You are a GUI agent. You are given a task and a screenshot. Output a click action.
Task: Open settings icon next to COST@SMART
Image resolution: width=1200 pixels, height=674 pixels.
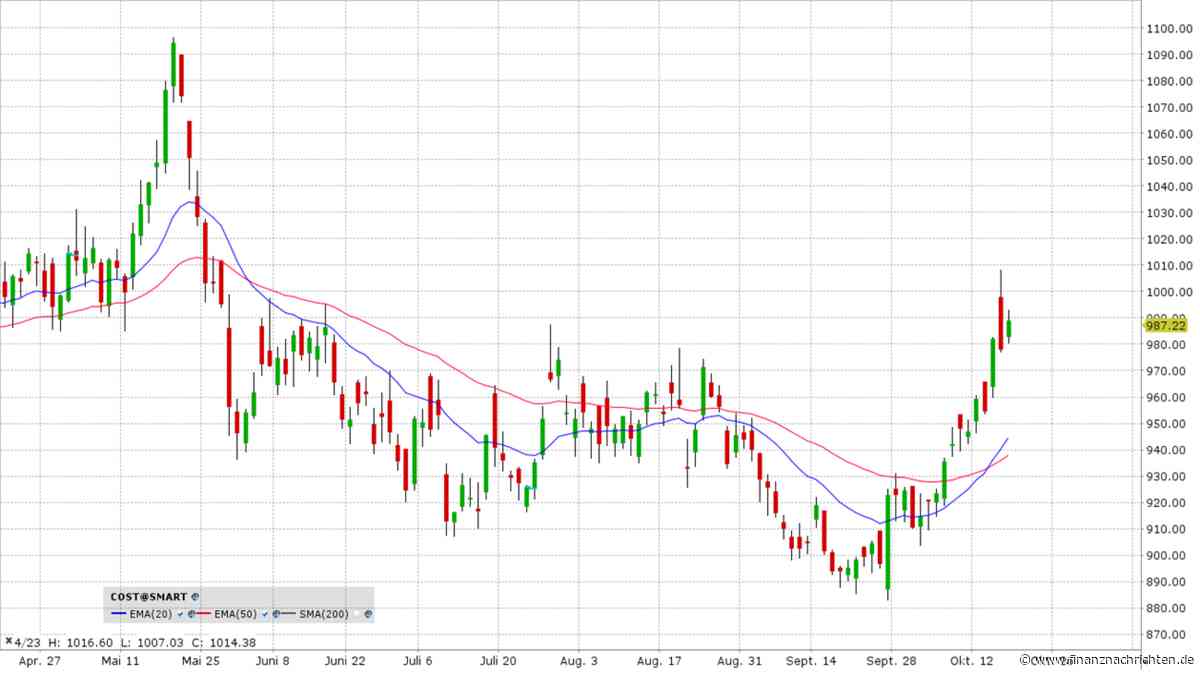click(x=195, y=596)
